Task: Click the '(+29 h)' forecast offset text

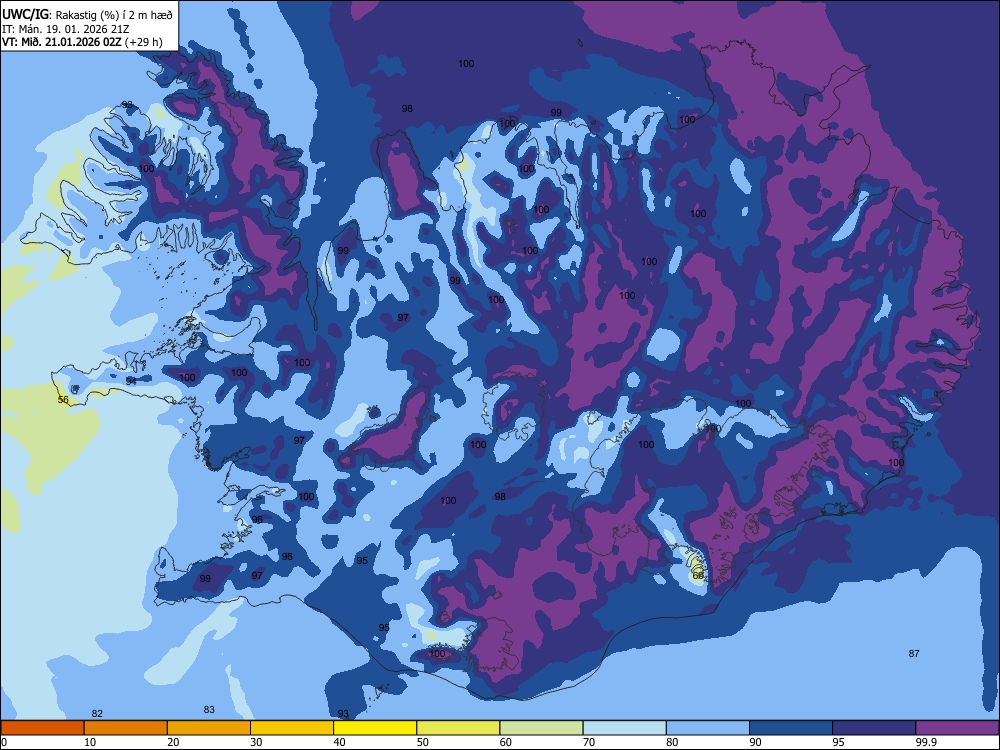Action: [143, 42]
